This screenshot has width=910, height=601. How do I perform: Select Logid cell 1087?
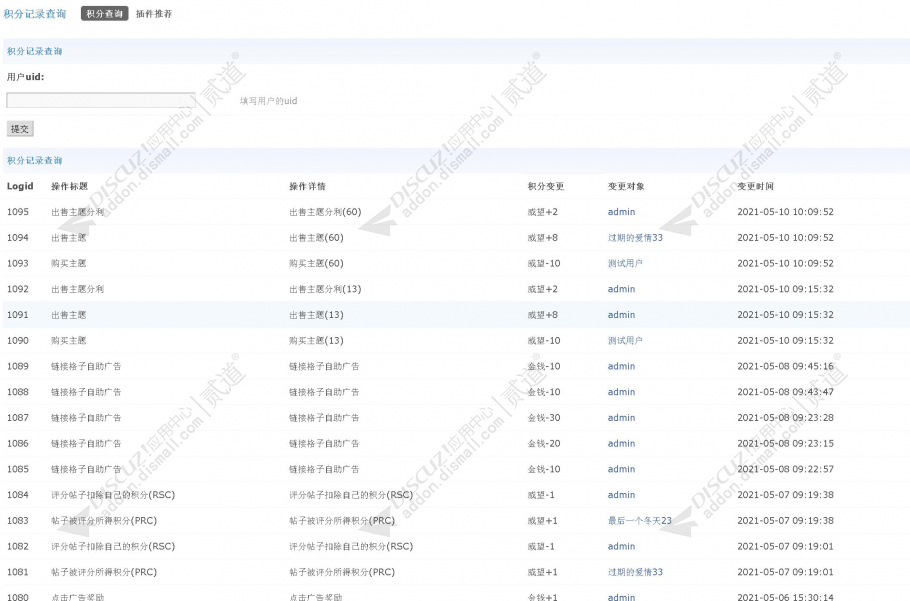17,417
